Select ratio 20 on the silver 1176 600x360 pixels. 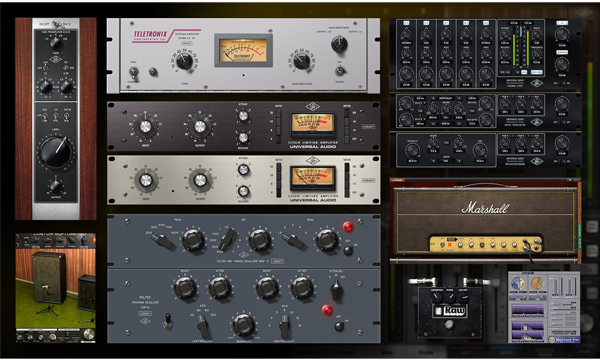(x=278, y=167)
